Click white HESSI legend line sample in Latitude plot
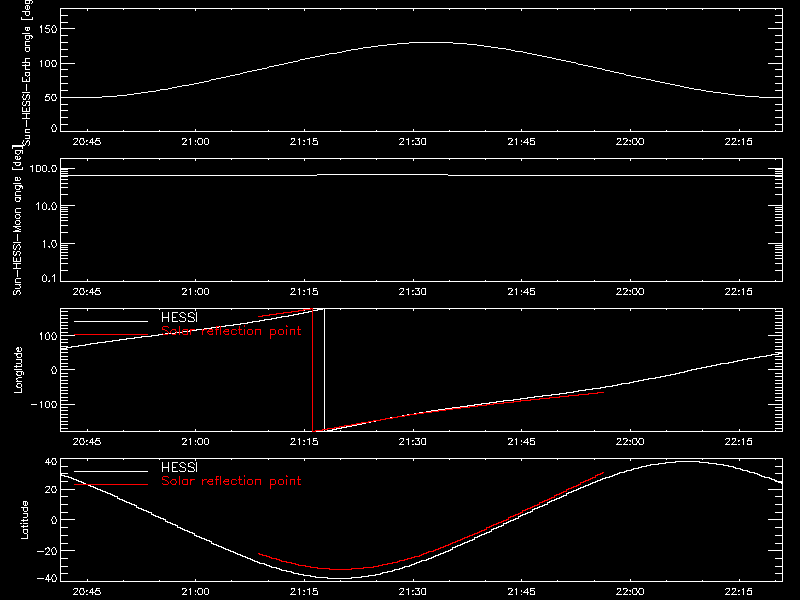This screenshot has height=600, width=800. tap(111, 471)
